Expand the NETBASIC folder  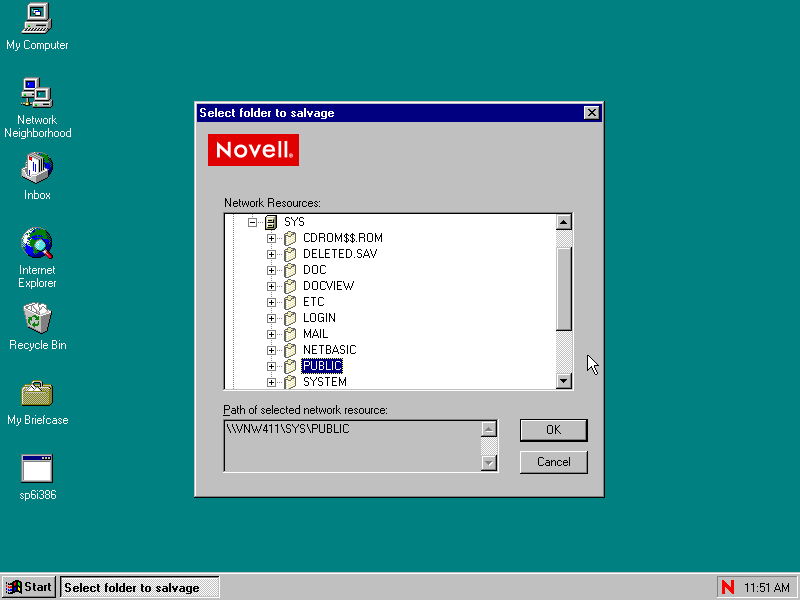(x=271, y=350)
